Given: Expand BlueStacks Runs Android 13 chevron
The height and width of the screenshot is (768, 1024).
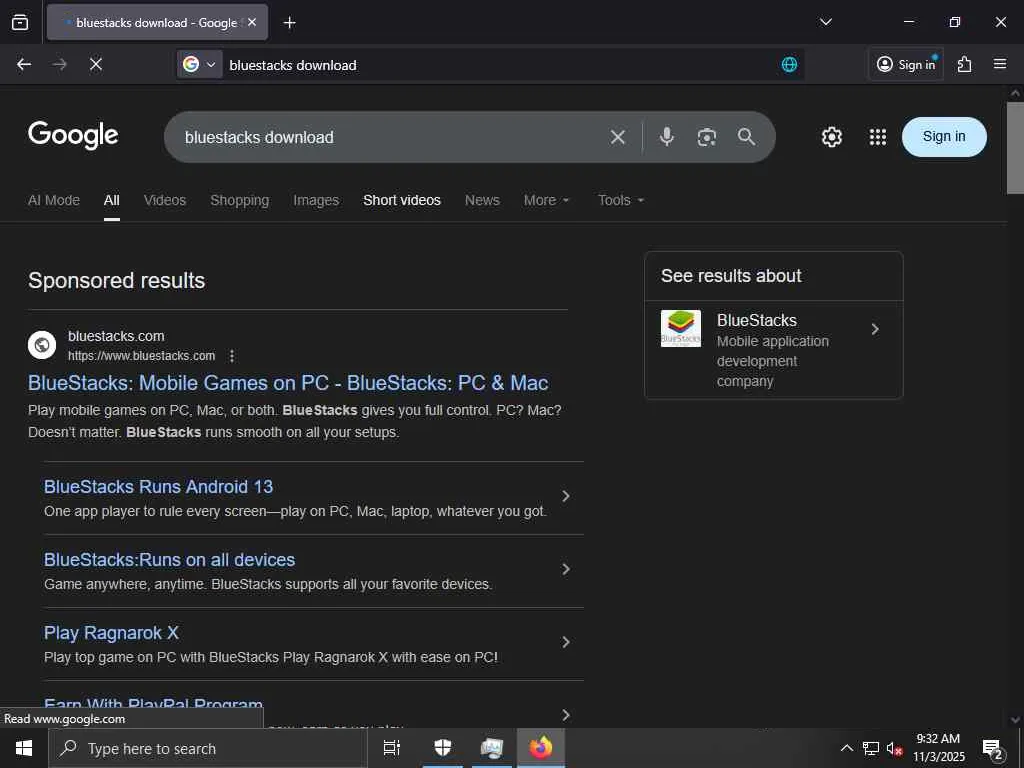Looking at the screenshot, I should coord(566,496).
